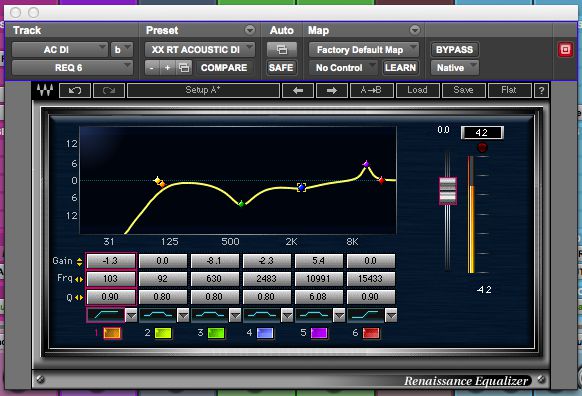582x396 pixels.
Task: Click the peak level readout box
Action: pyautogui.click(x=482, y=132)
